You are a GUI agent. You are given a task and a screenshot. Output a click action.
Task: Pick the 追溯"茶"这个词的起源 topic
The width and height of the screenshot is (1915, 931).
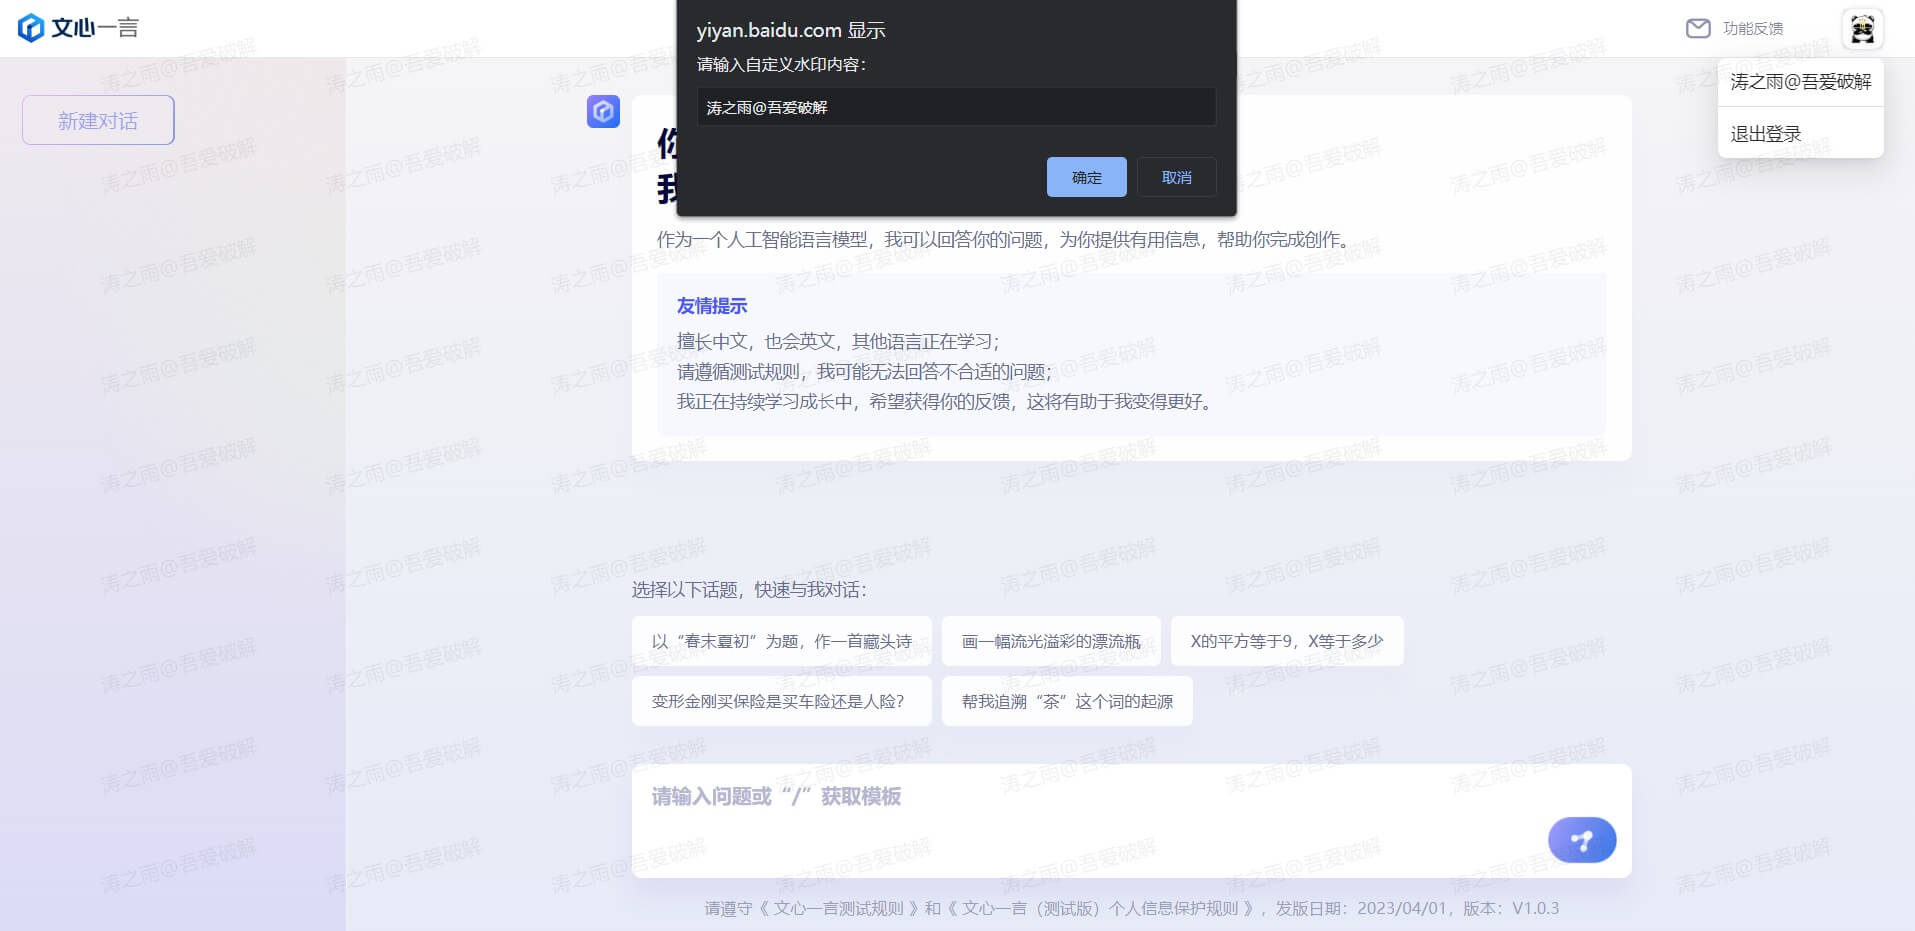1067,701
